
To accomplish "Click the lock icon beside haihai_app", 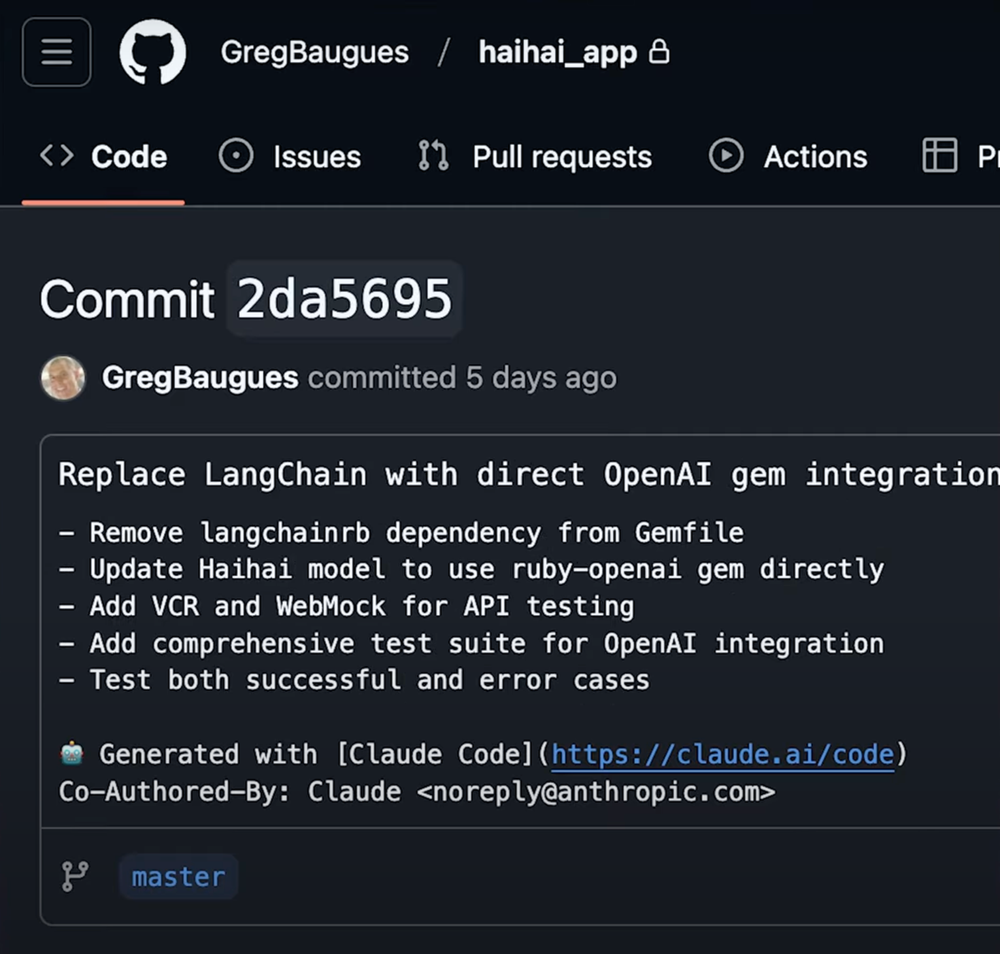I will [x=660, y=52].
